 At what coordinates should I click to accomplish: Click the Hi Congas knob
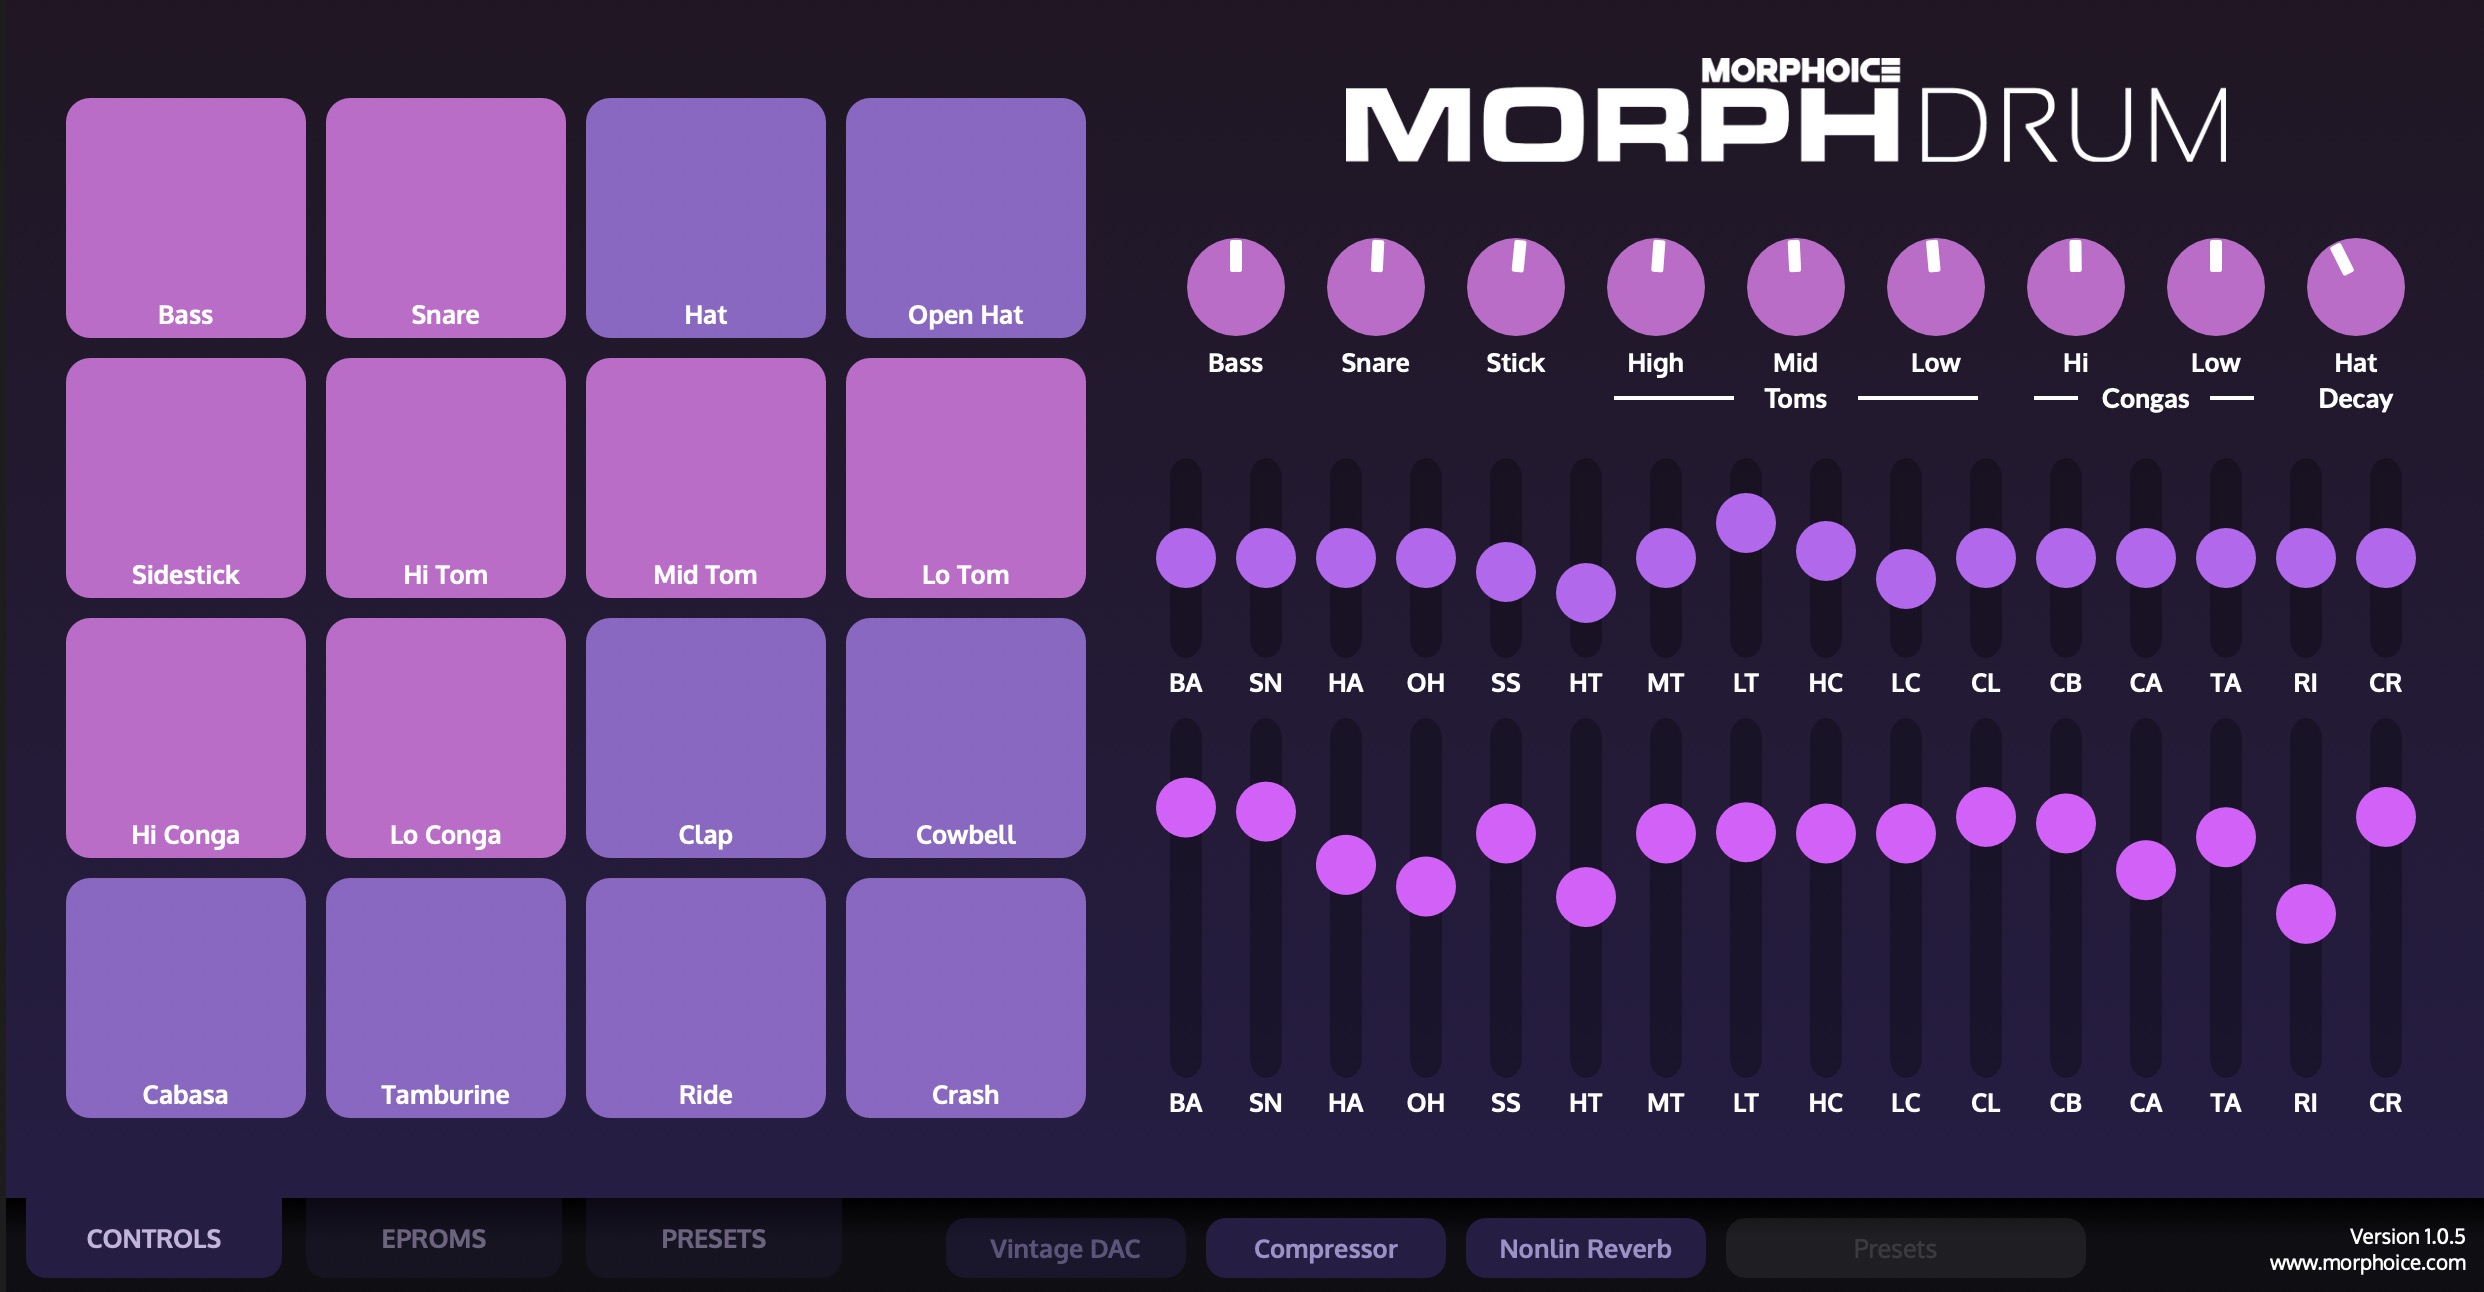tap(2075, 287)
